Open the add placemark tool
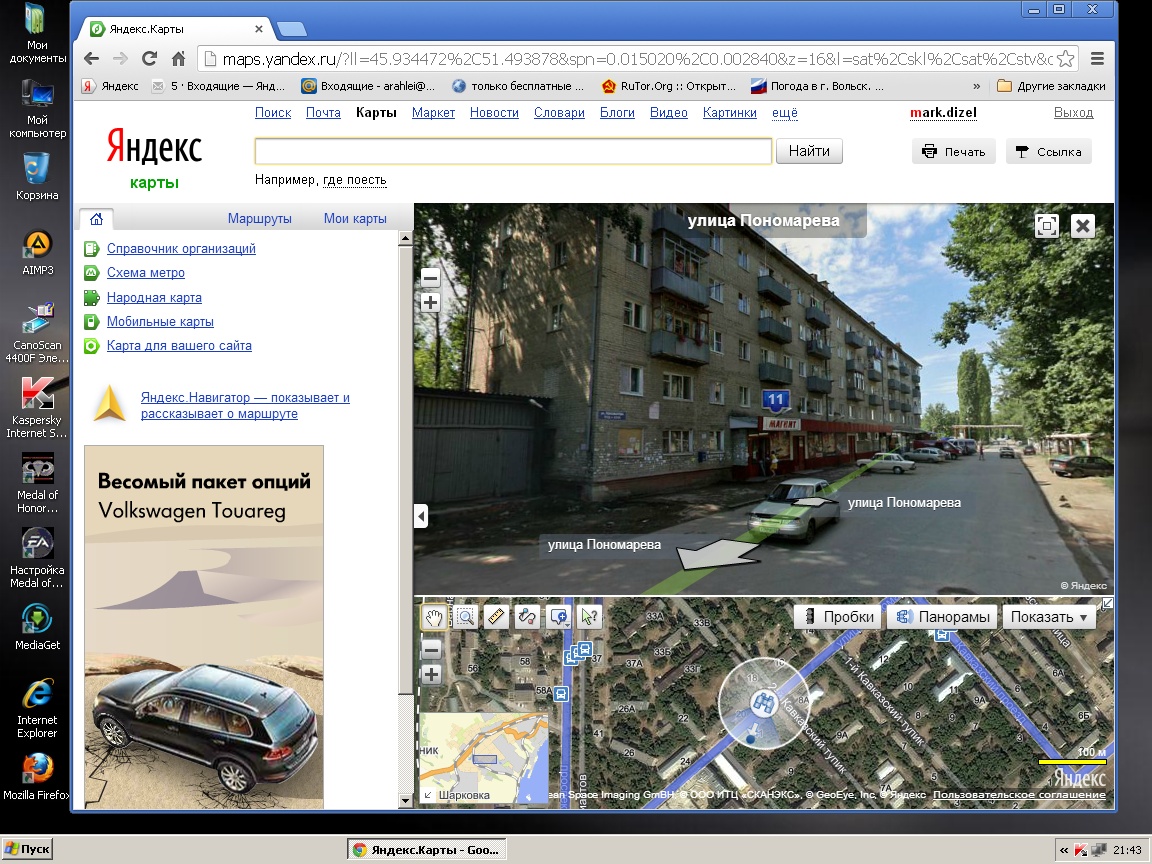The width and height of the screenshot is (1152, 864). tap(559, 616)
